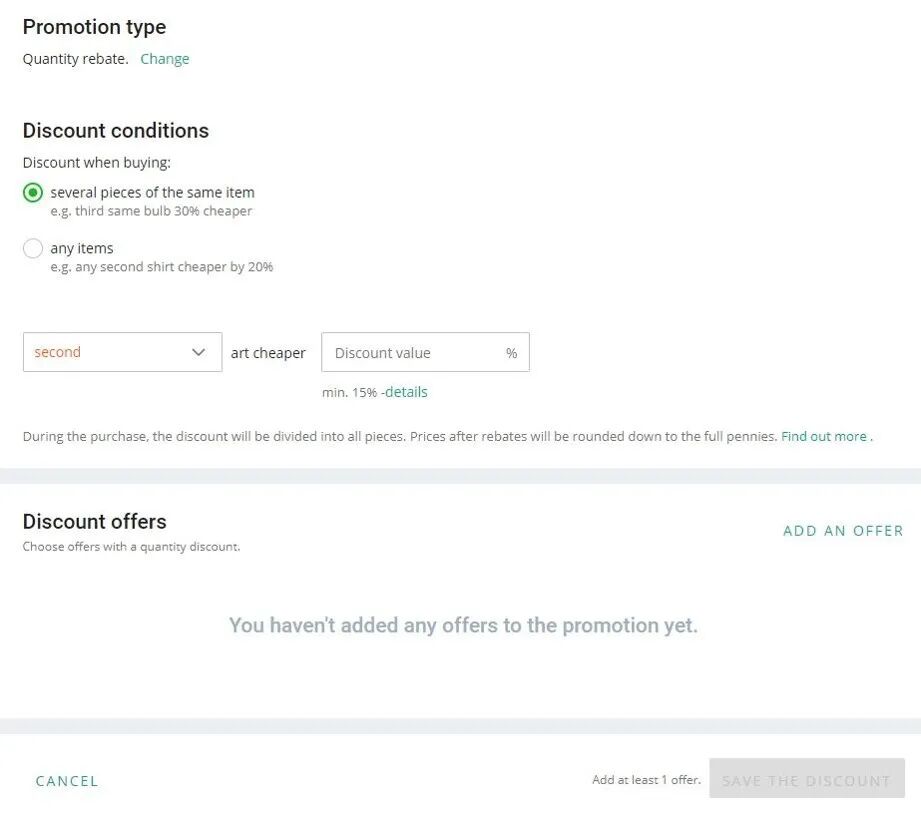Click the 'art cheaper' label
Screen dimensions: 921x818
click(268, 353)
